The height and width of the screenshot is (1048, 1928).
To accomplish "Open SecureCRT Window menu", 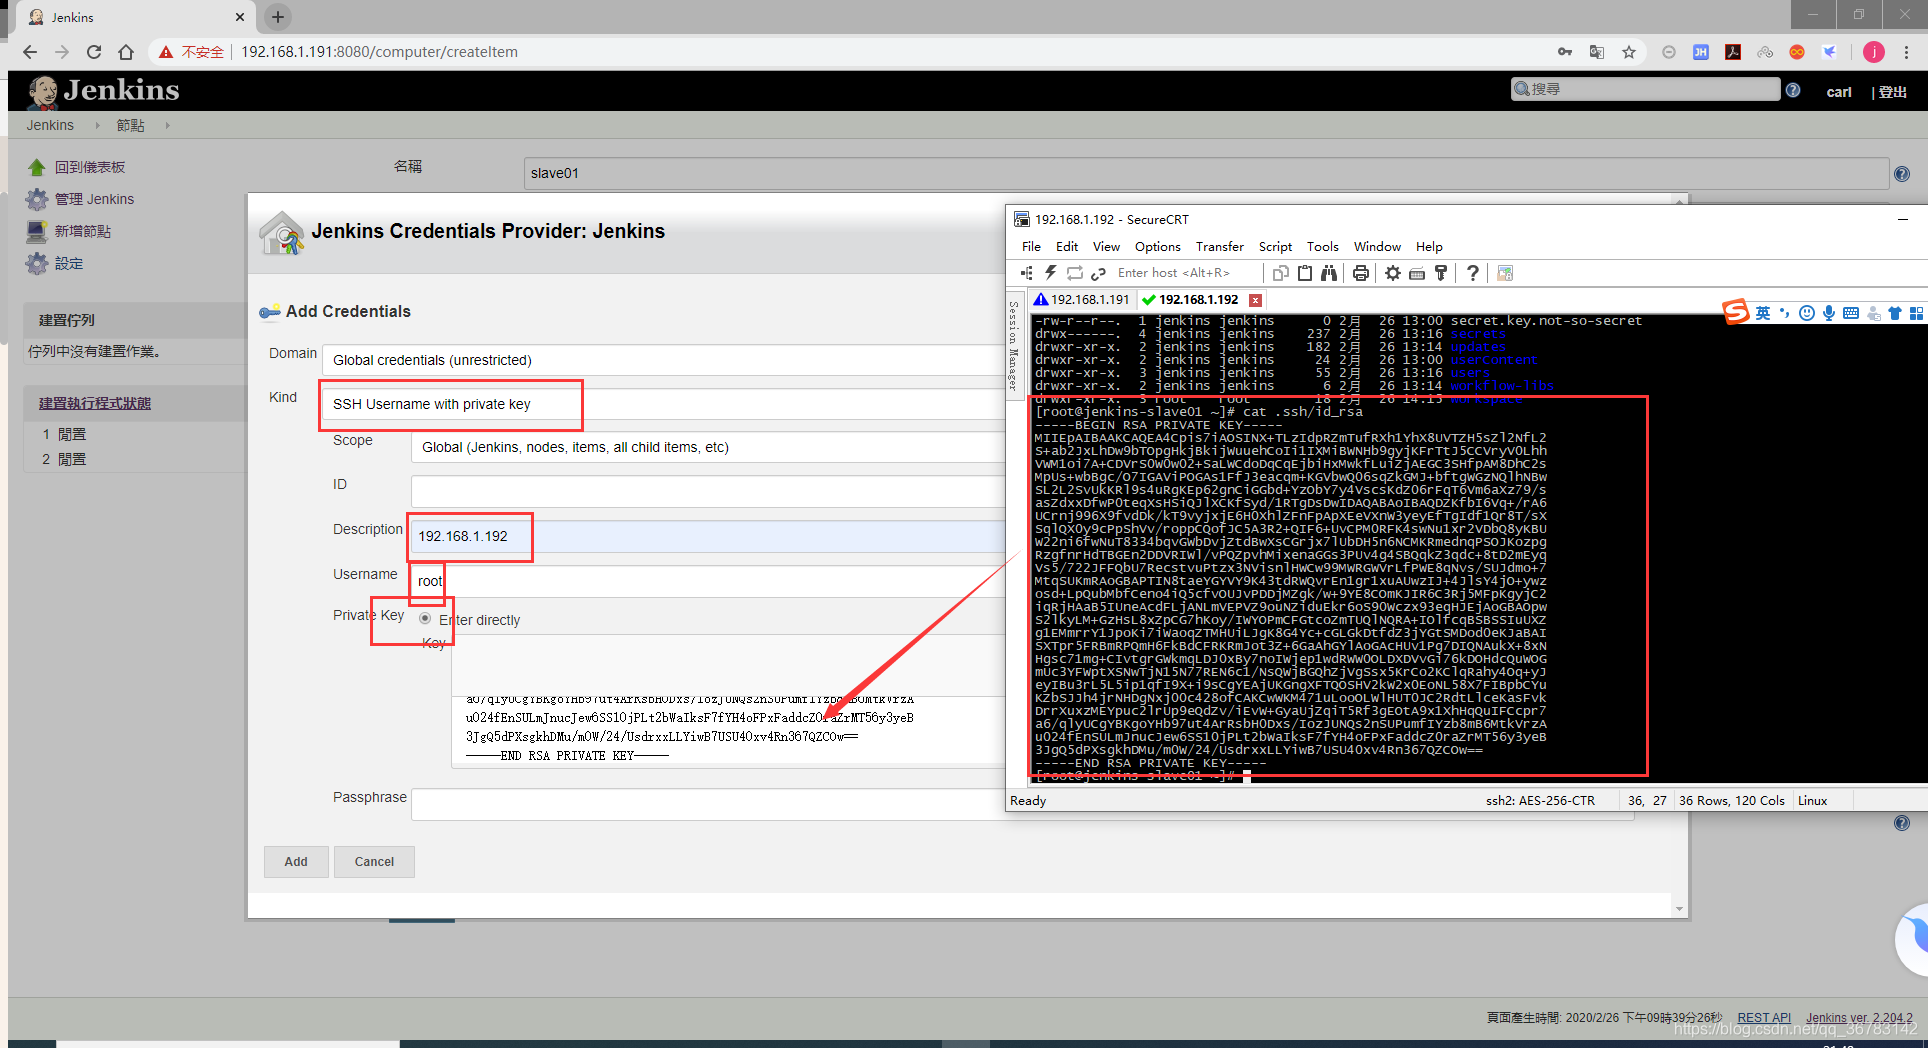I will click(1377, 247).
